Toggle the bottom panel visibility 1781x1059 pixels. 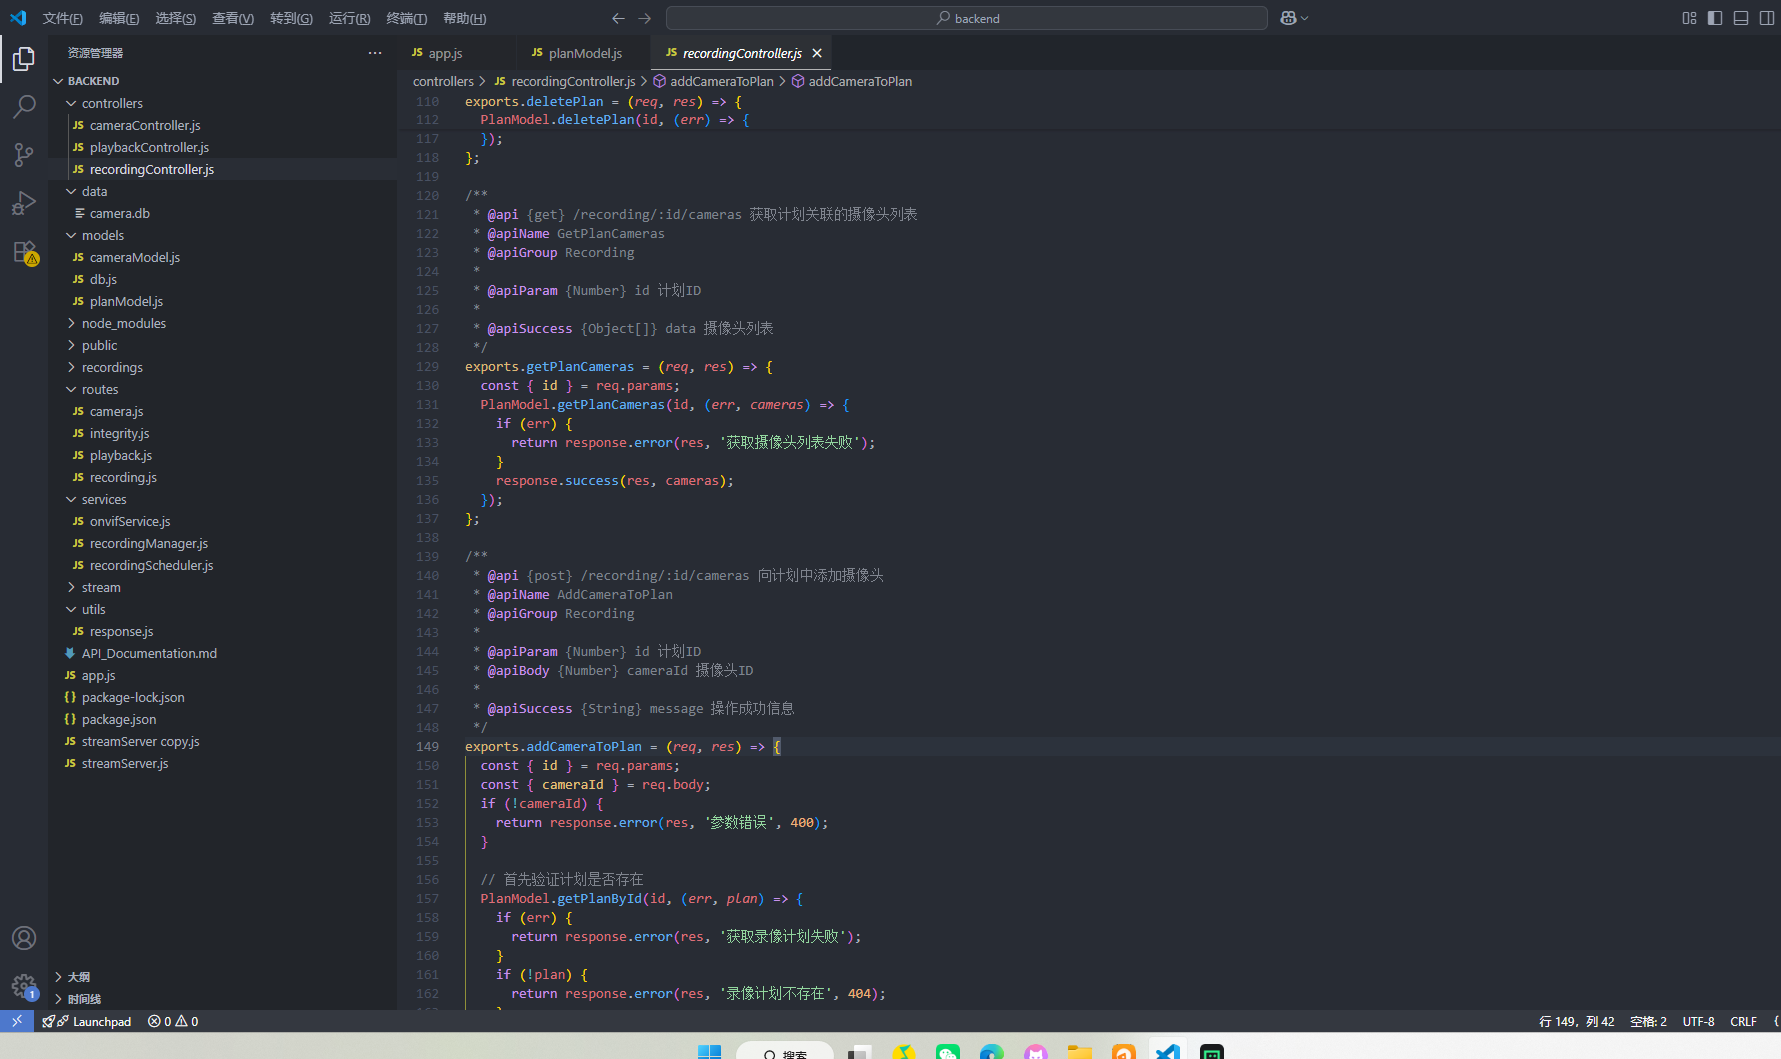coord(1741,18)
